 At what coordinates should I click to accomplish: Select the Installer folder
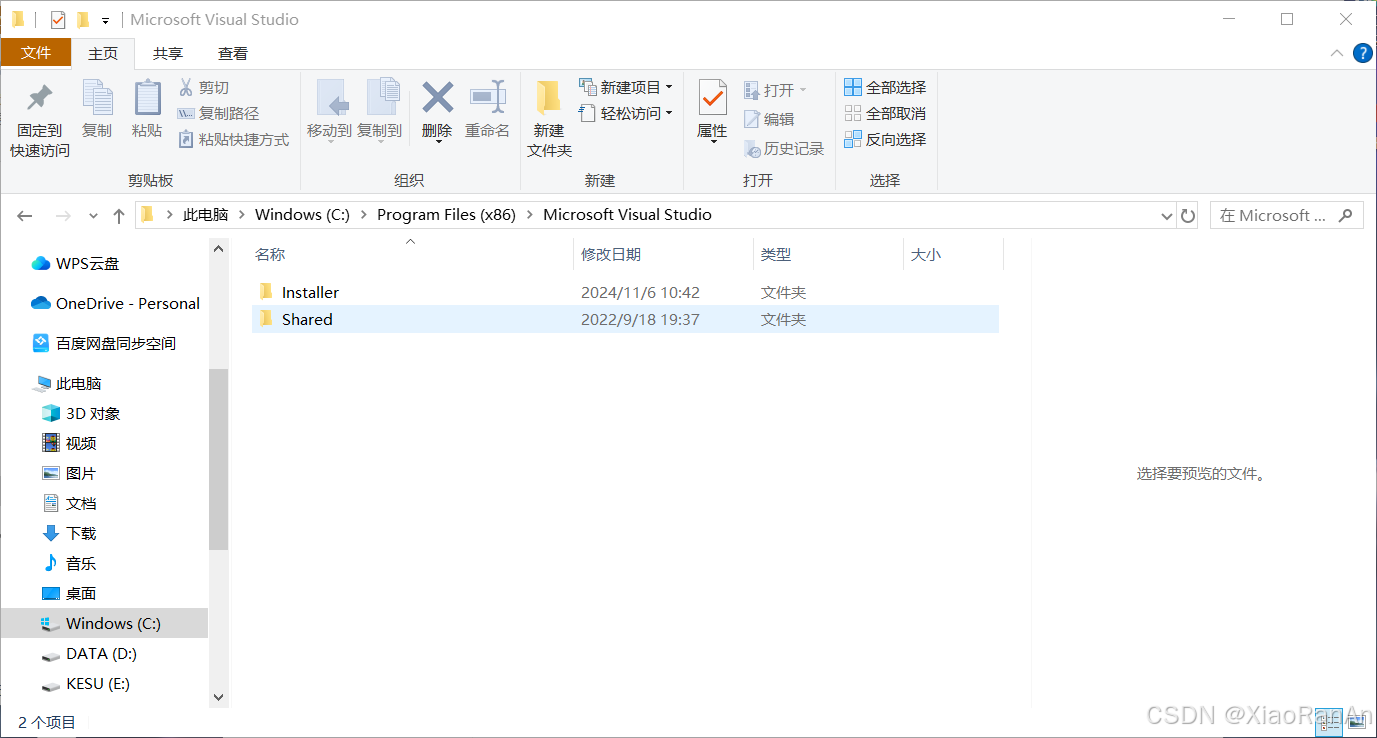(625, 293)
